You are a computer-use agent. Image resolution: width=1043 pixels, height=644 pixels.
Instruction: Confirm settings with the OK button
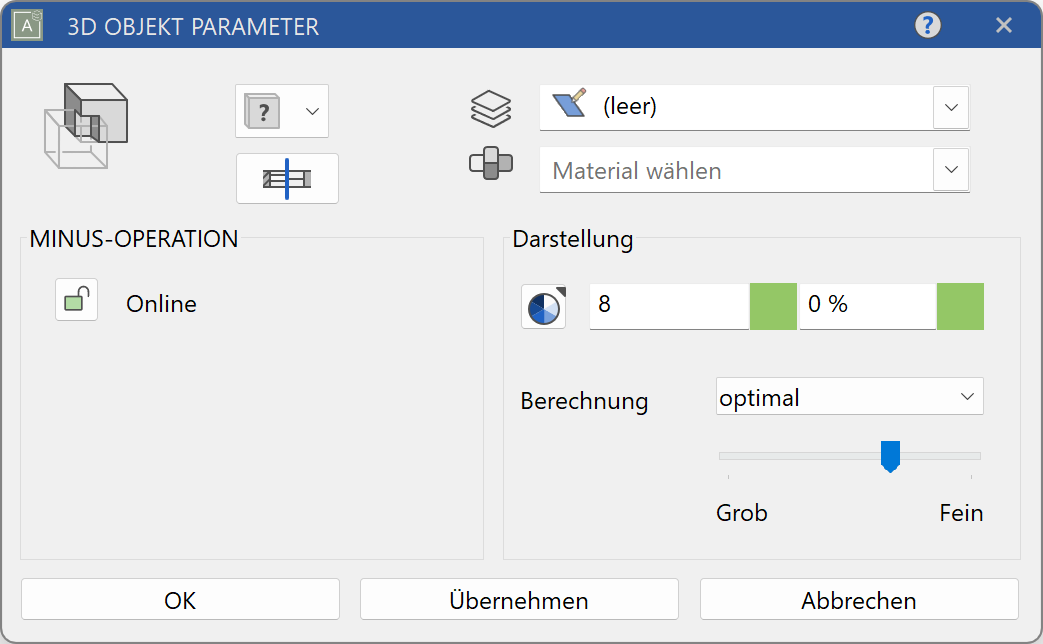180,599
